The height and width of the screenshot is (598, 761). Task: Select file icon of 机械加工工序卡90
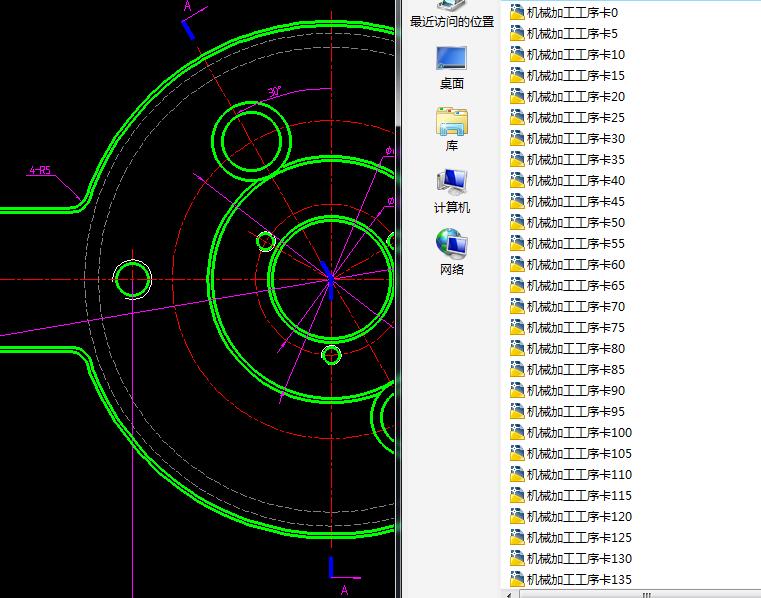(517, 390)
